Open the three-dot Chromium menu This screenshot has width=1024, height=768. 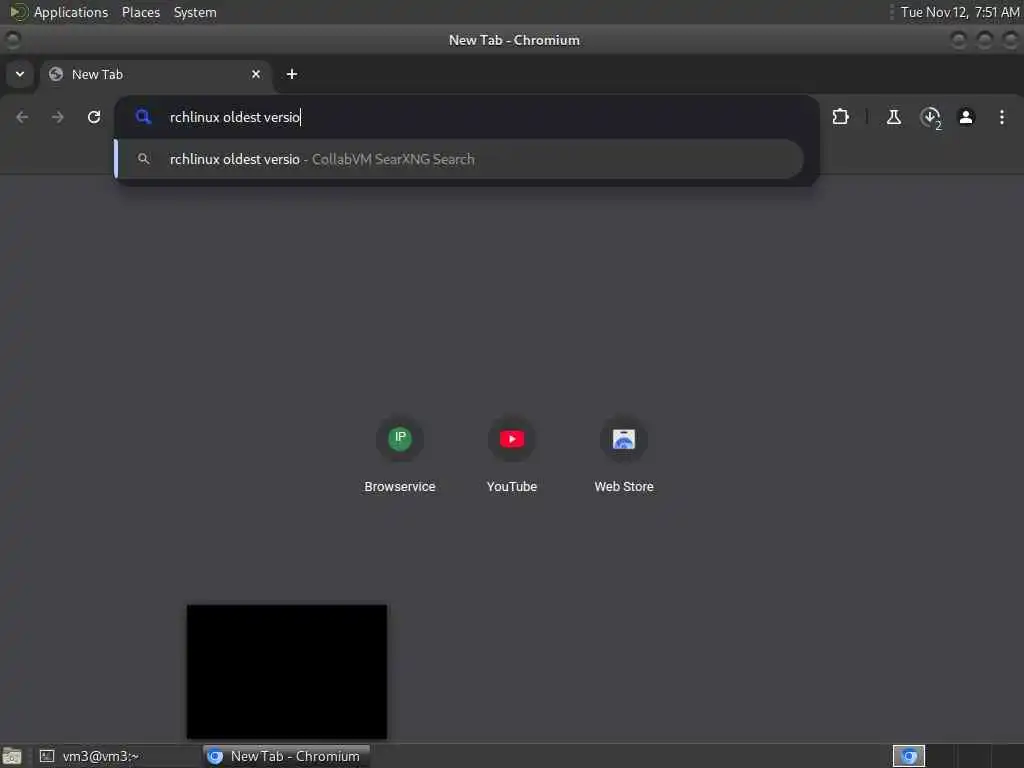point(1002,117)
